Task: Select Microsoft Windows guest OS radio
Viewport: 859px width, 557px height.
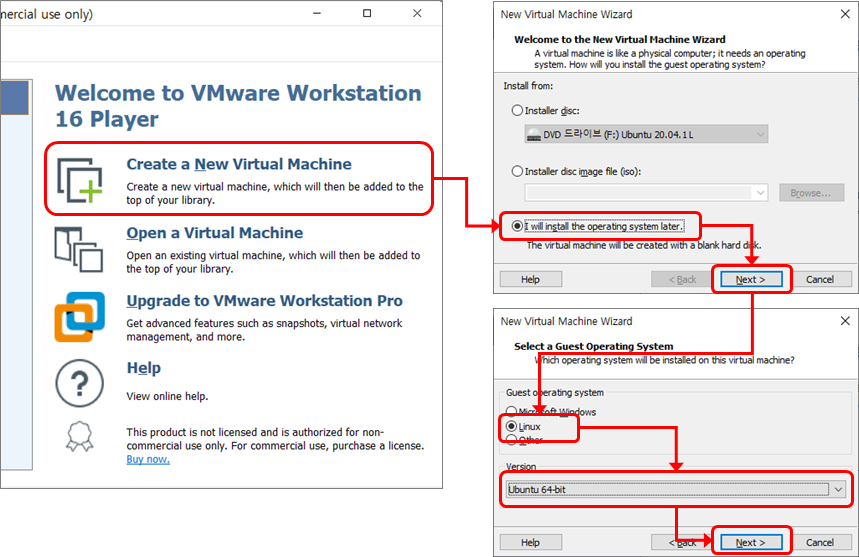Action: [511, 411]
